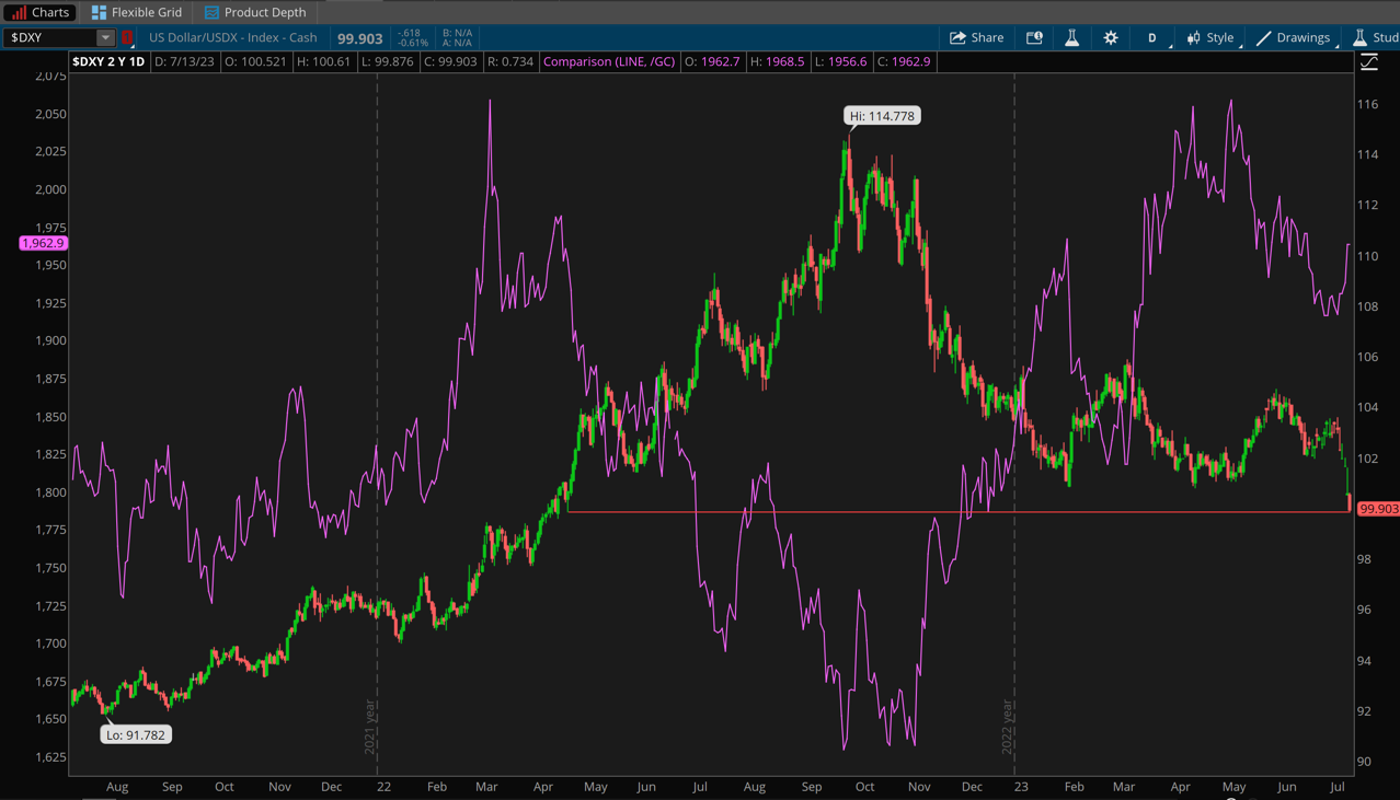Open the Charts tab
This screenshot has height=800, width=1400.
[x=39, y=12]
